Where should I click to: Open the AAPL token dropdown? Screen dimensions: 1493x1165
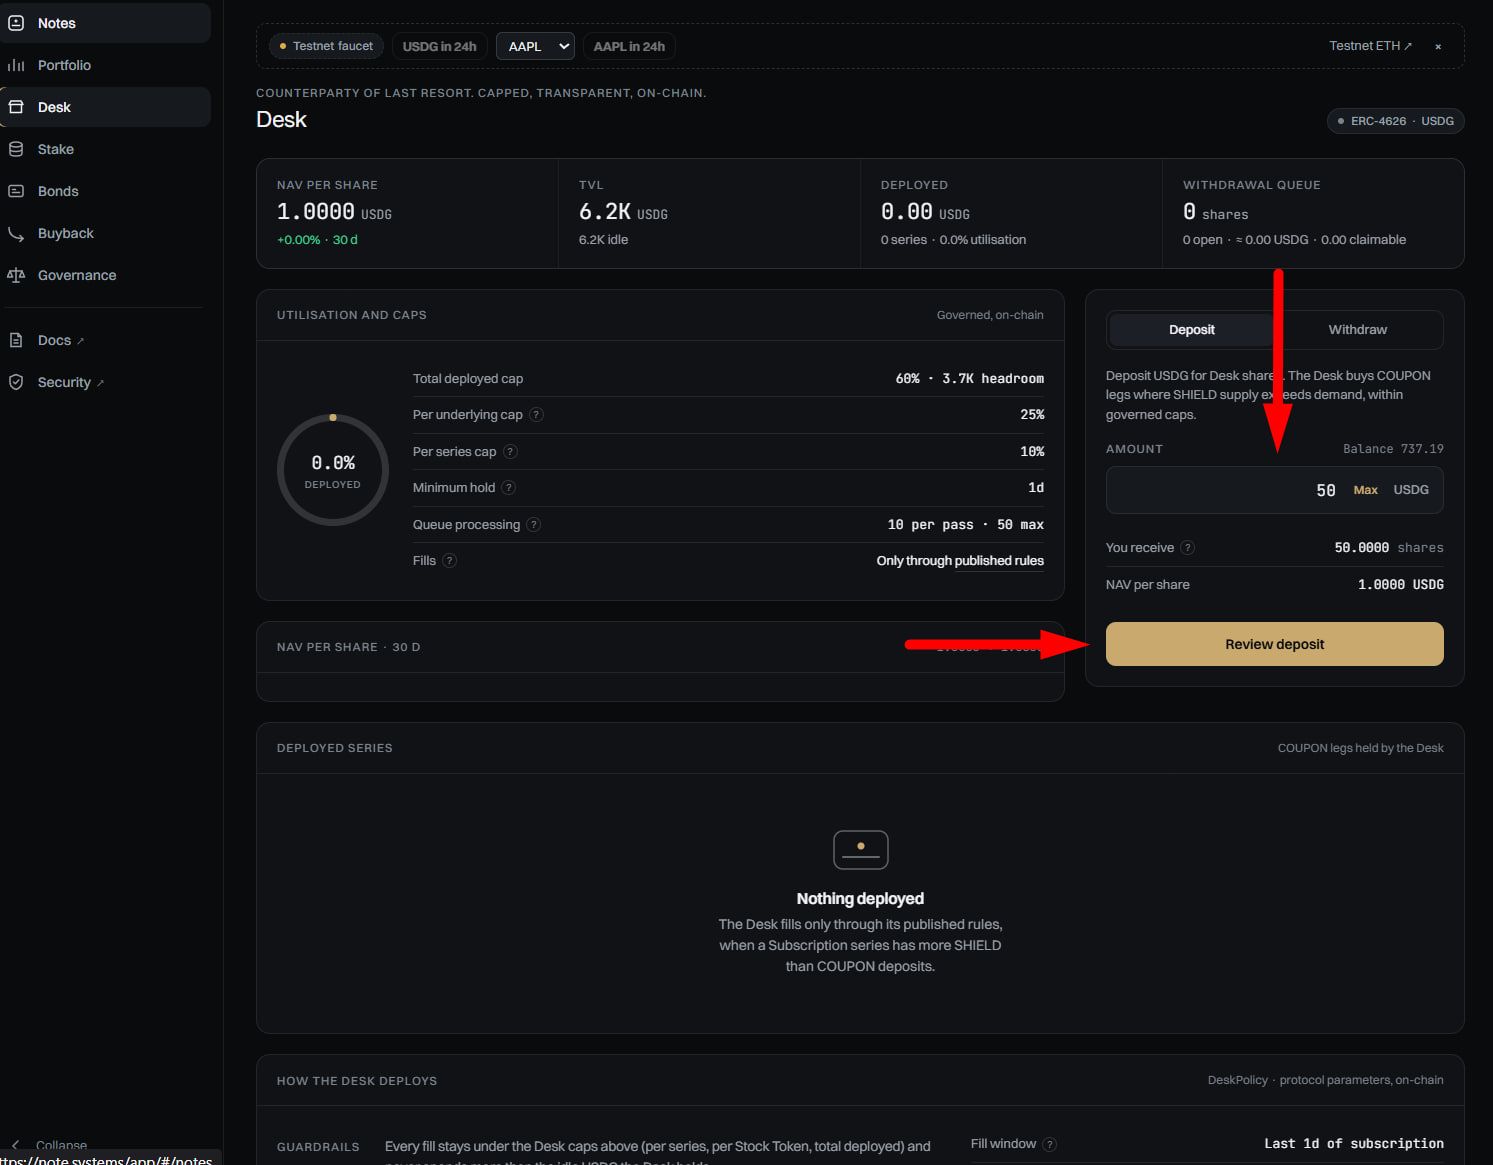535,46
